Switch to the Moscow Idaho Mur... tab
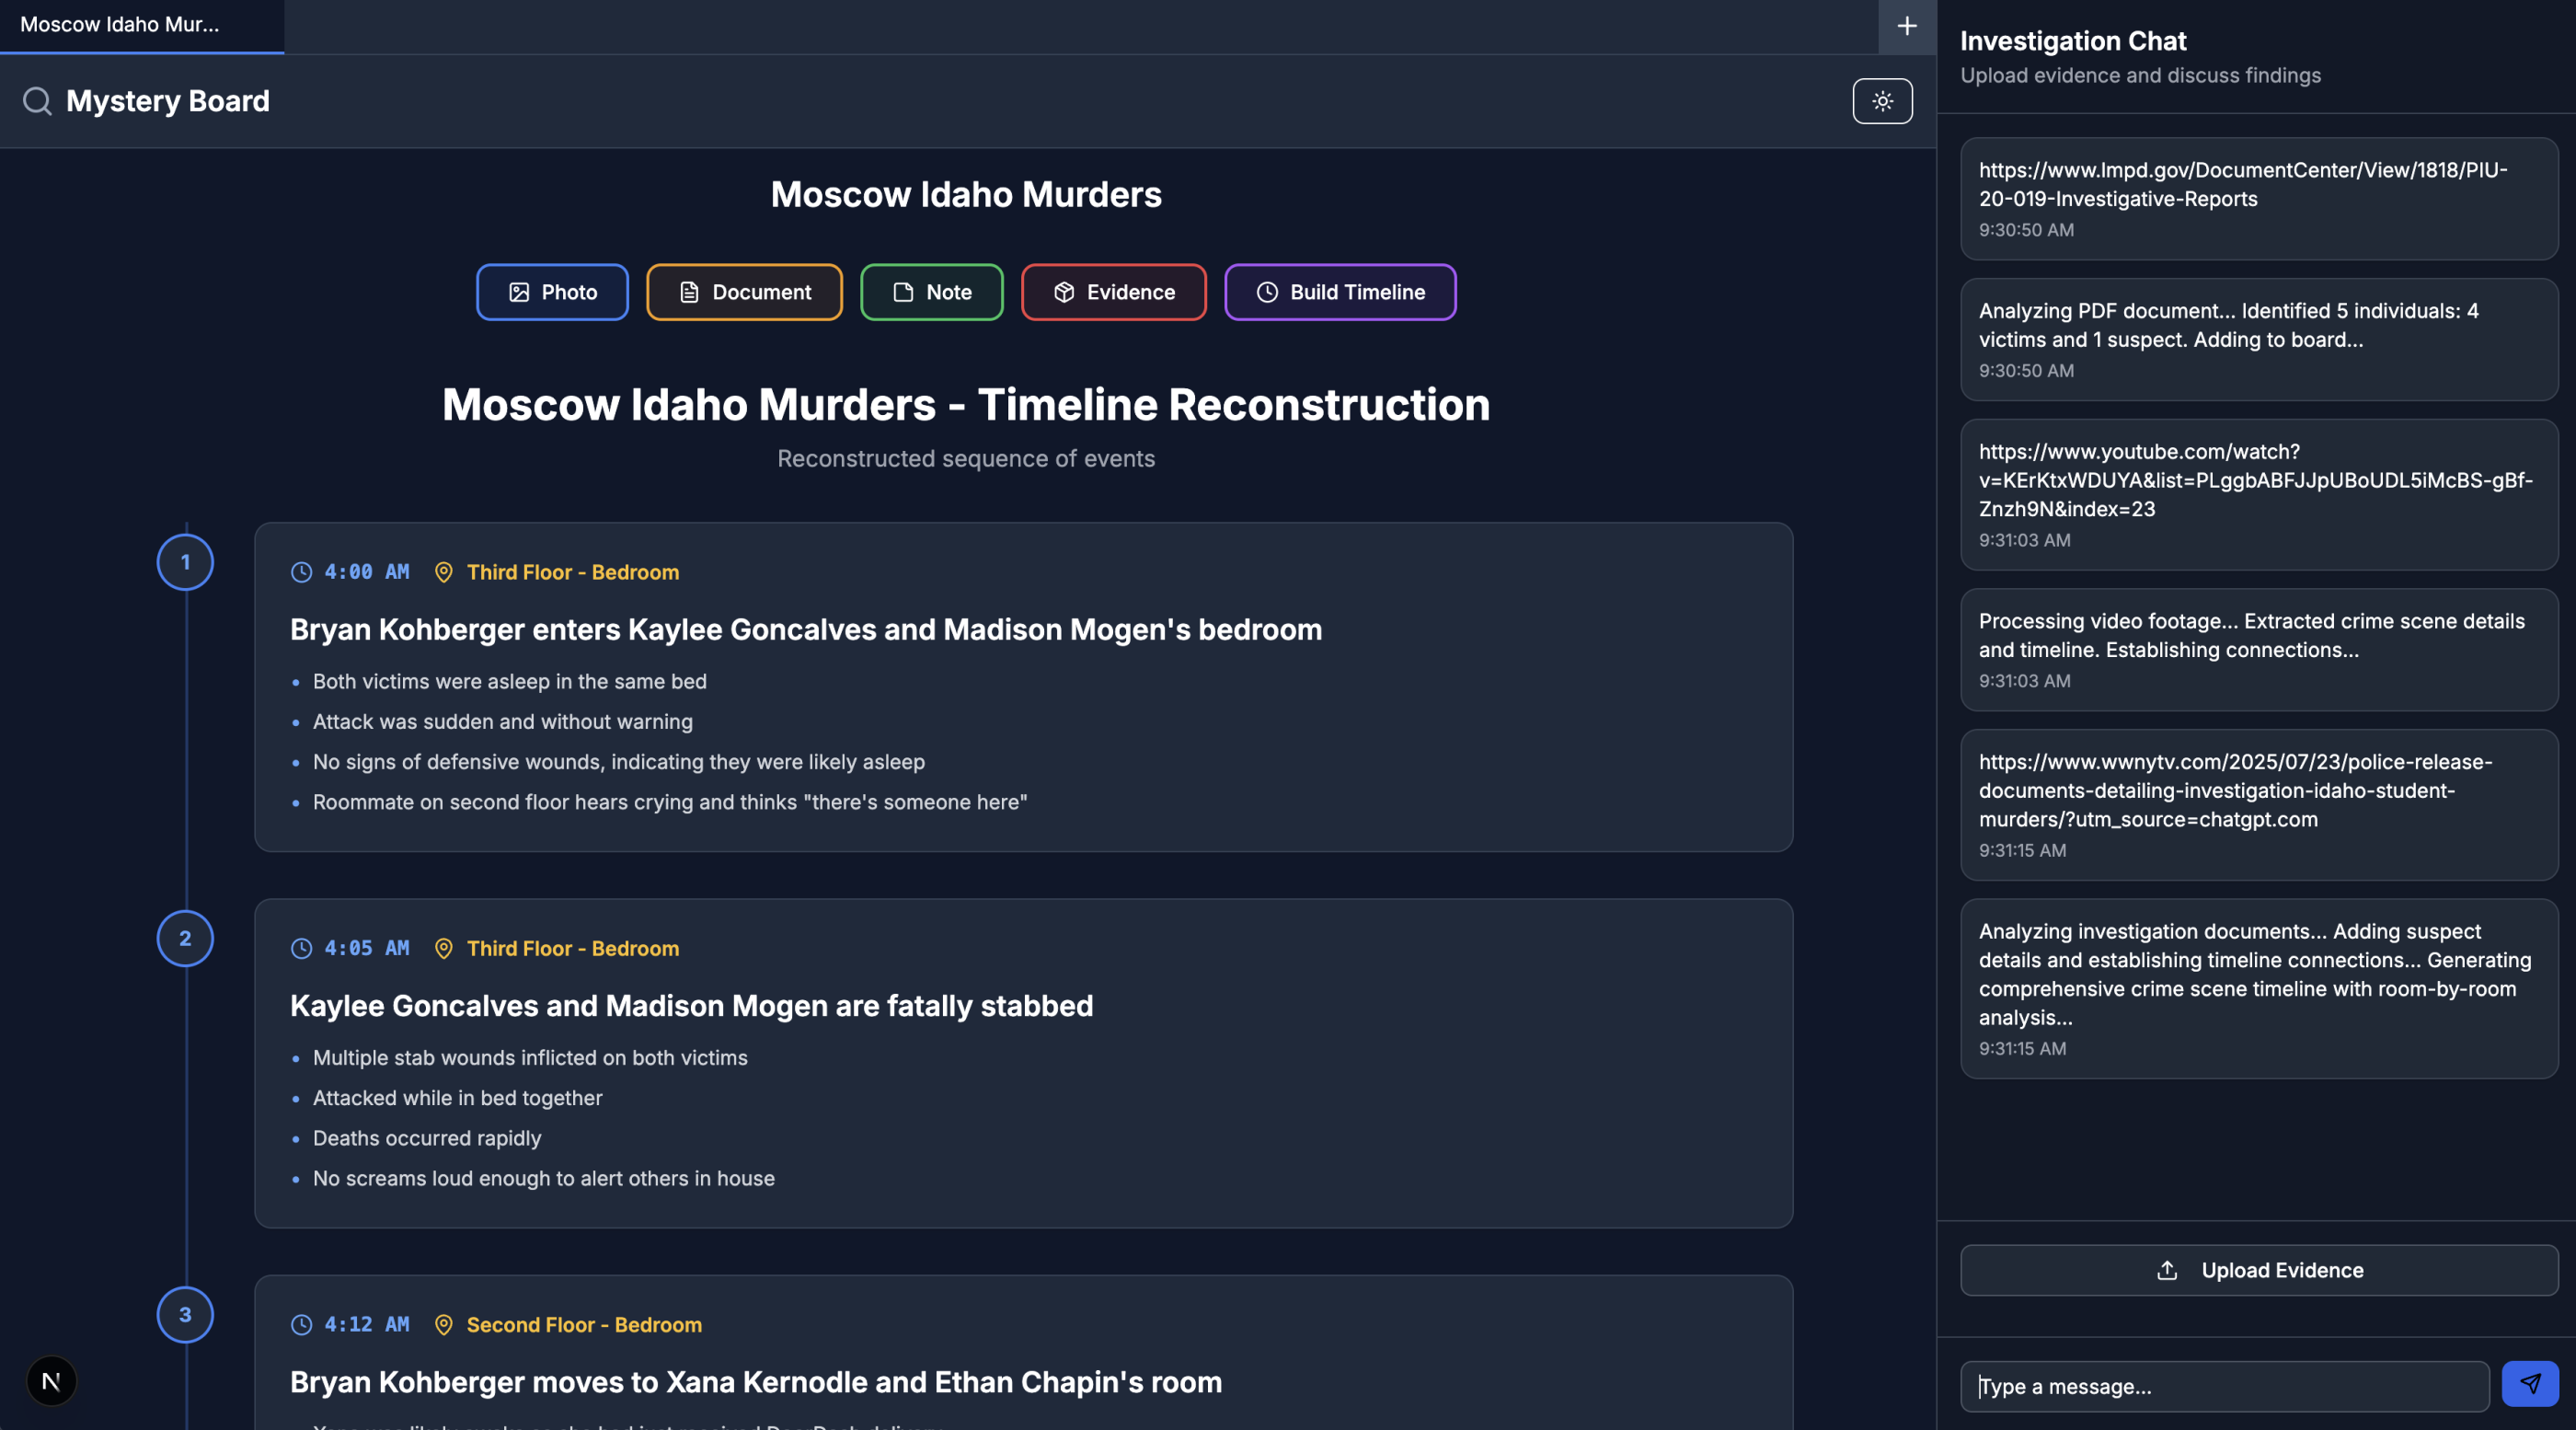 tap(120, 25)
